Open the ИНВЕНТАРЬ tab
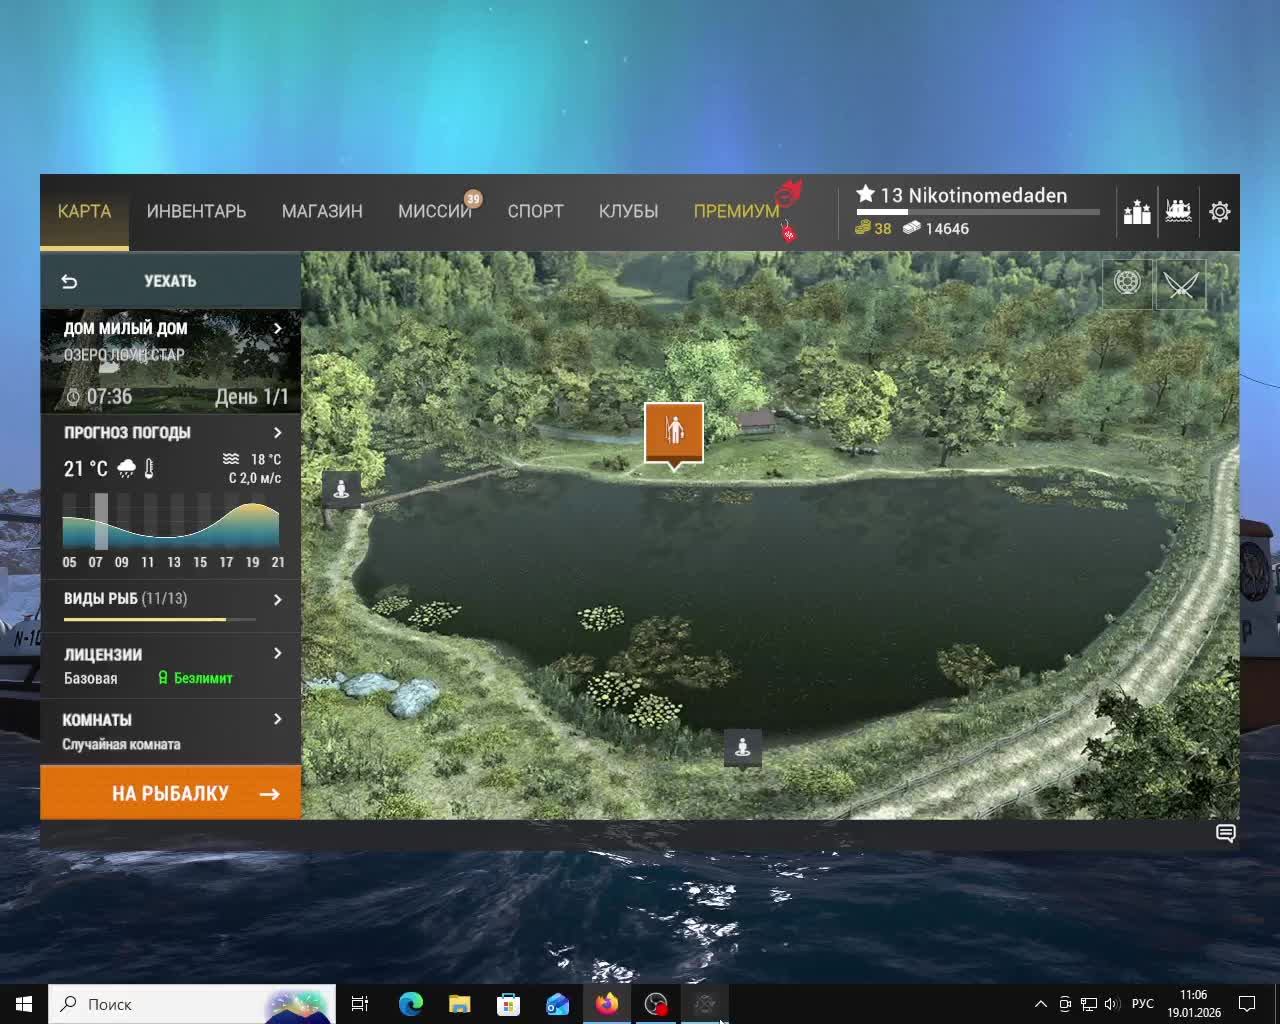Screen dimensions: 1280x1024 coord(196,212)
